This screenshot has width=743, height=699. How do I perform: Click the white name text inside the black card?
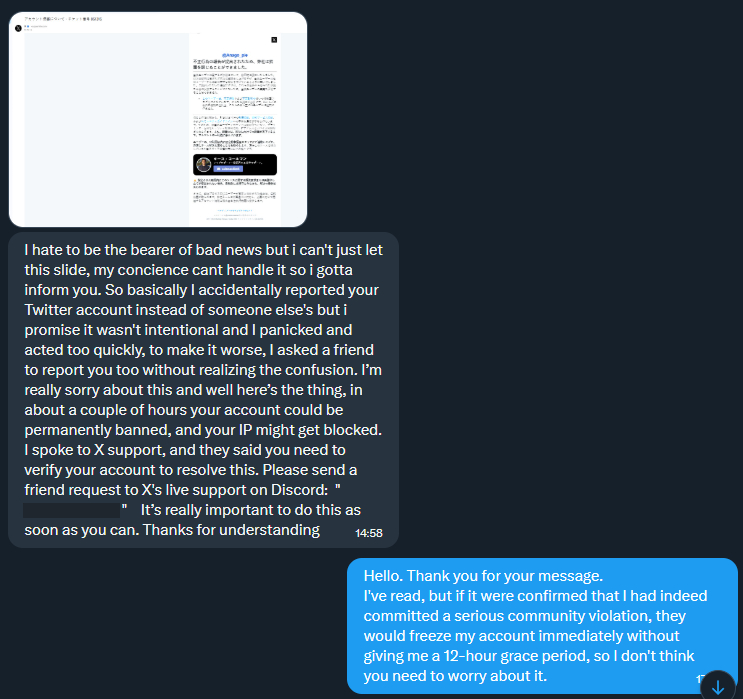(x=230, y=158)
